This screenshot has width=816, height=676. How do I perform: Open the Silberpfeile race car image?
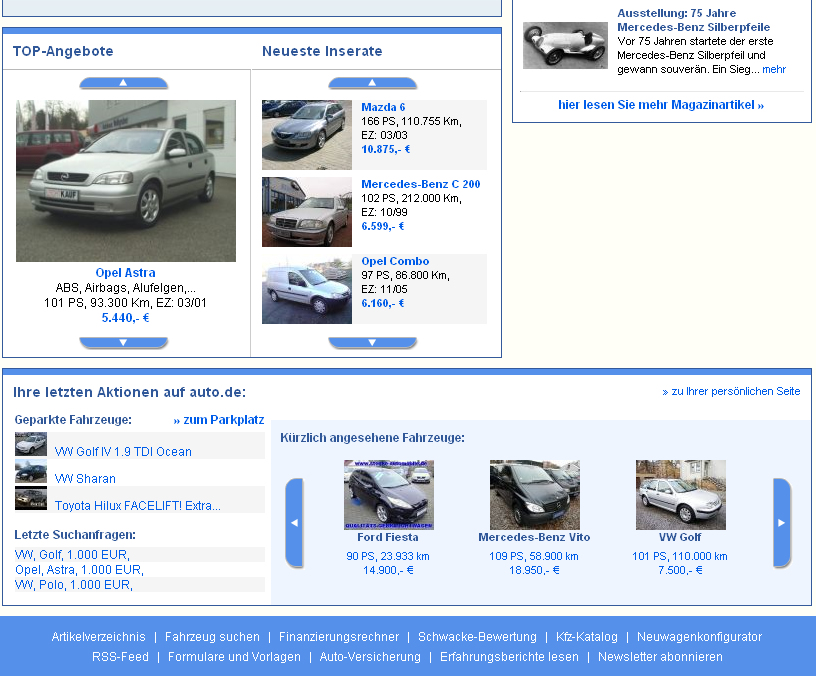[565, 45]
